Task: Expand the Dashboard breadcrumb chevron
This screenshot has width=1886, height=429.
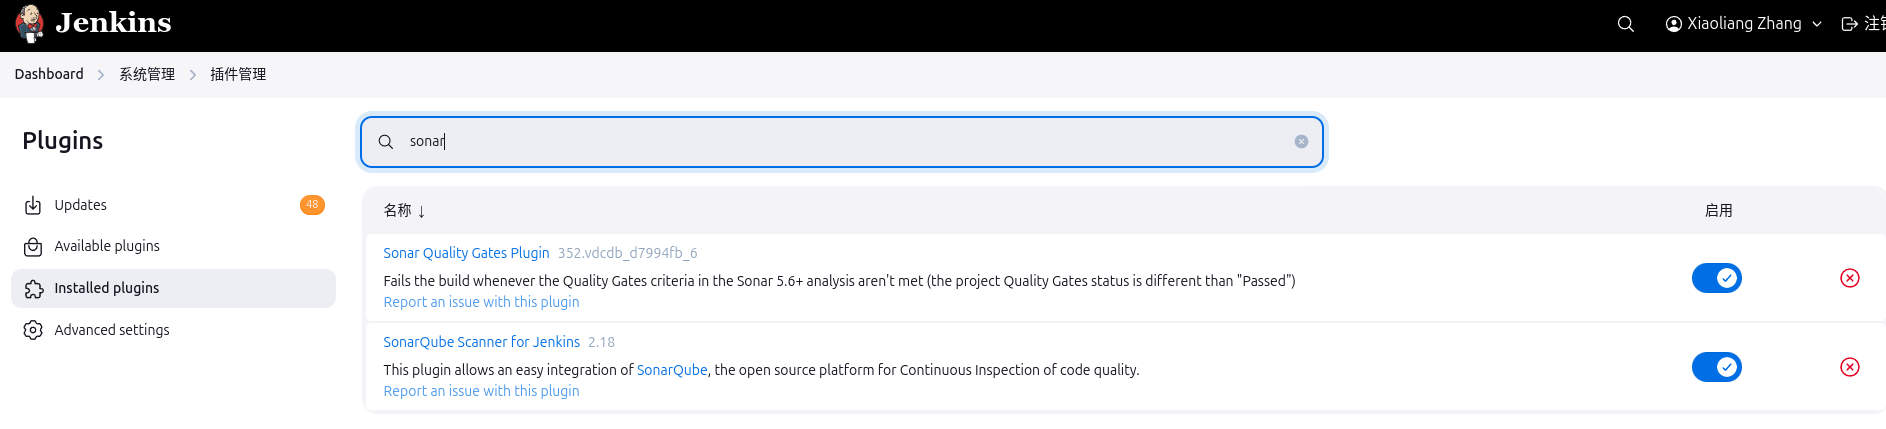Action: [x=101, y=75]
